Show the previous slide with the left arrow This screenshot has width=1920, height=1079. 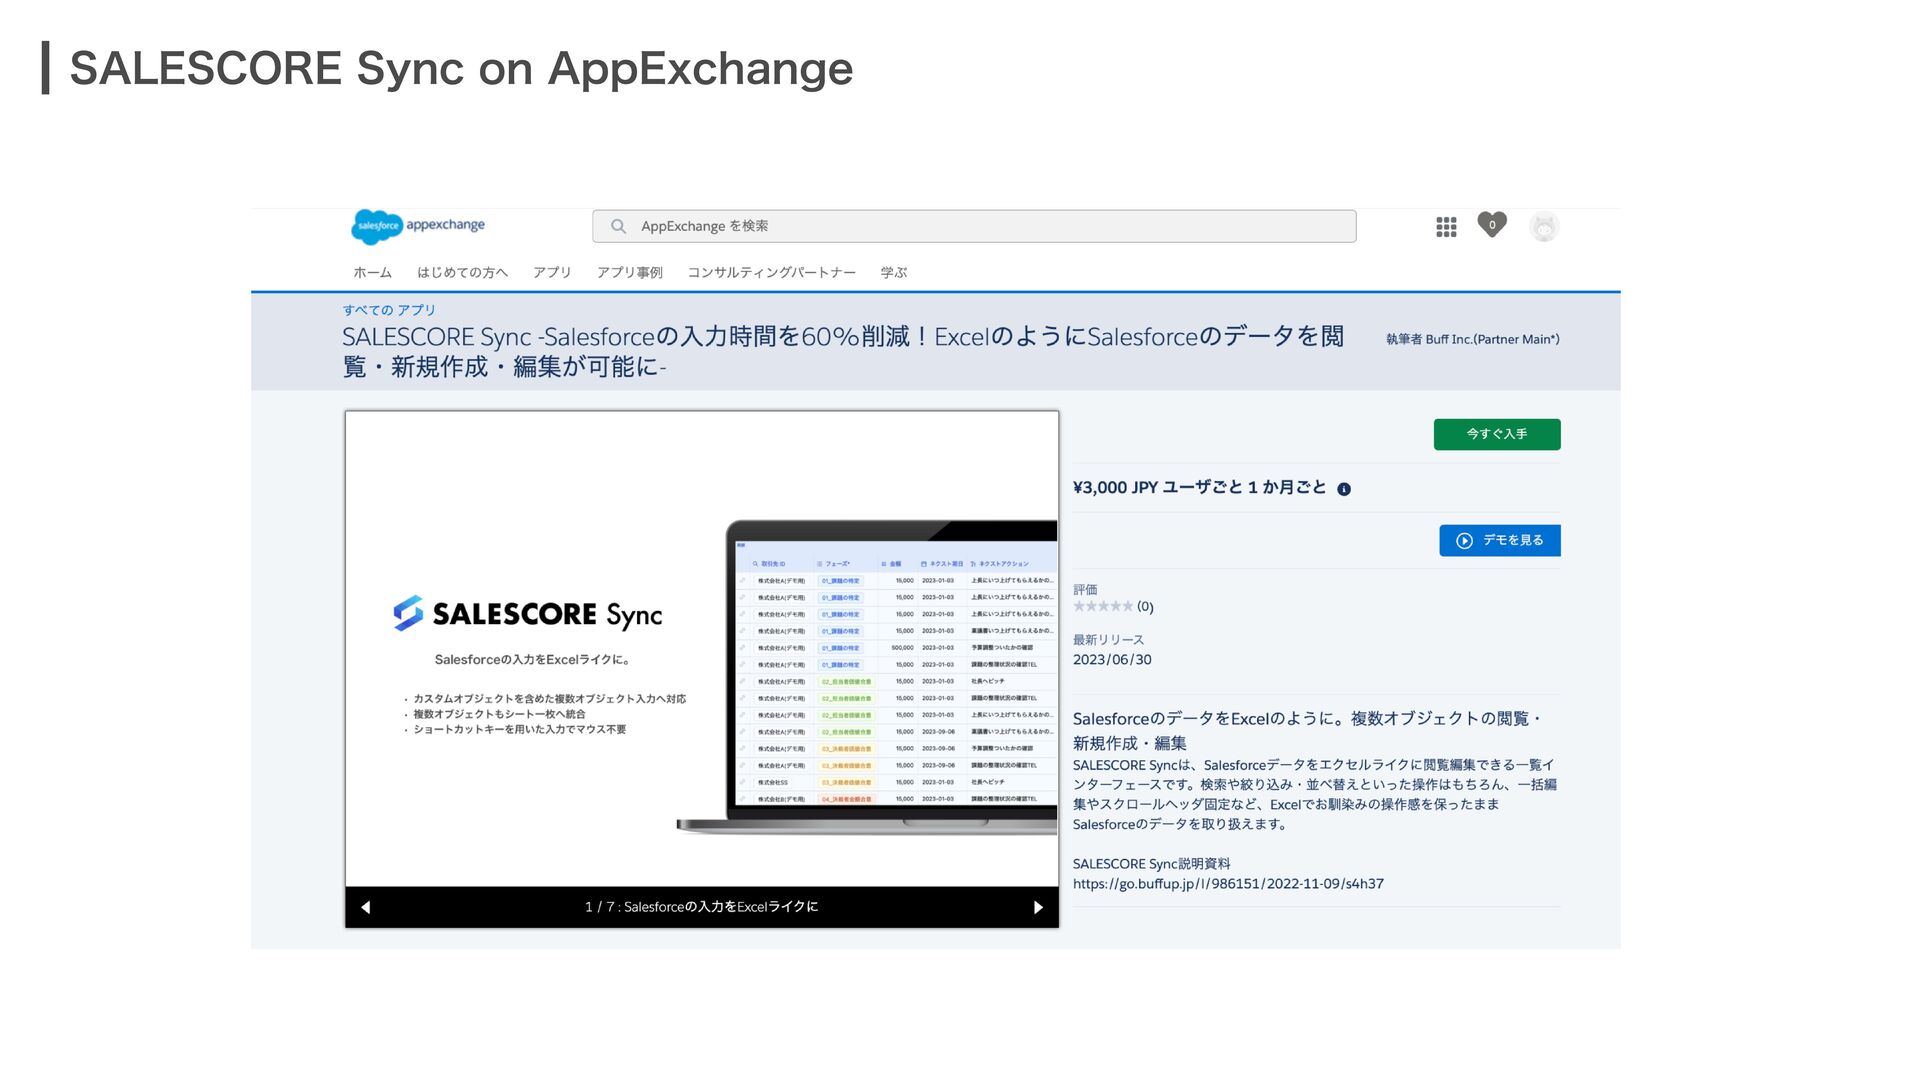coord(366,907)
